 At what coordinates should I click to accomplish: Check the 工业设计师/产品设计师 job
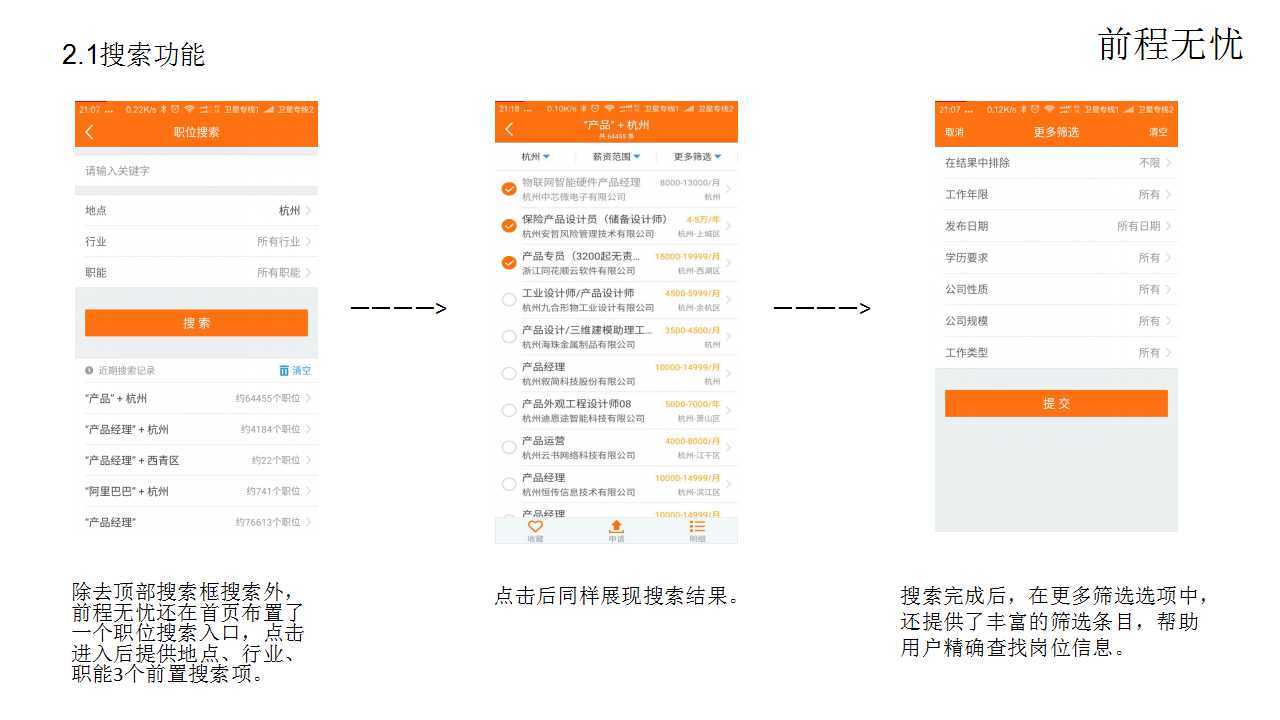click(509, 300)
